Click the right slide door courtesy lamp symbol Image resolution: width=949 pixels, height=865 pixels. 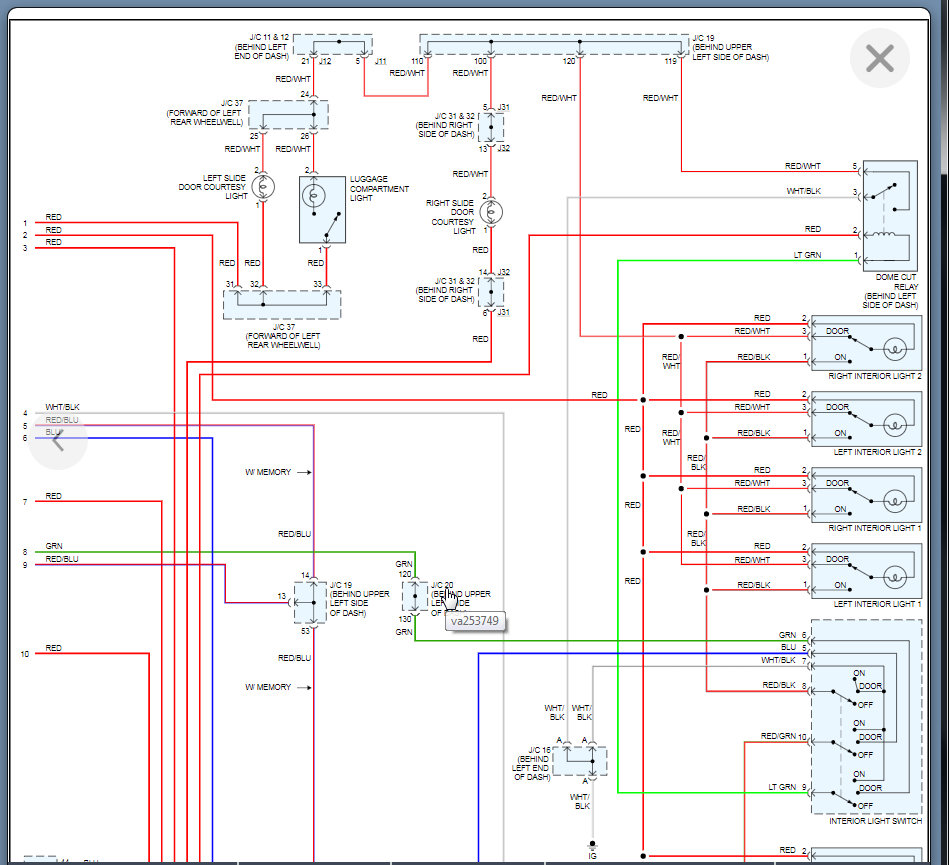point(491,212)
